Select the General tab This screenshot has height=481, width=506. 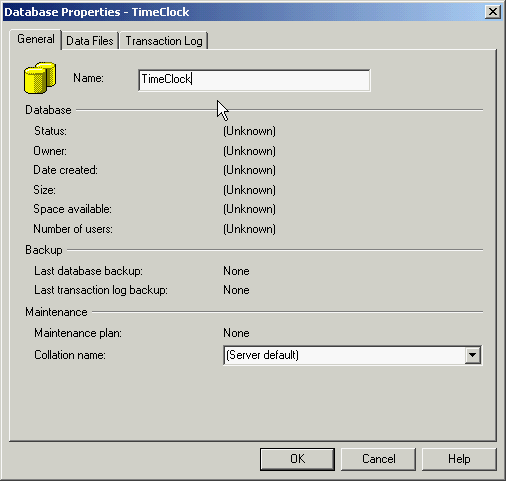pos(36,39)
